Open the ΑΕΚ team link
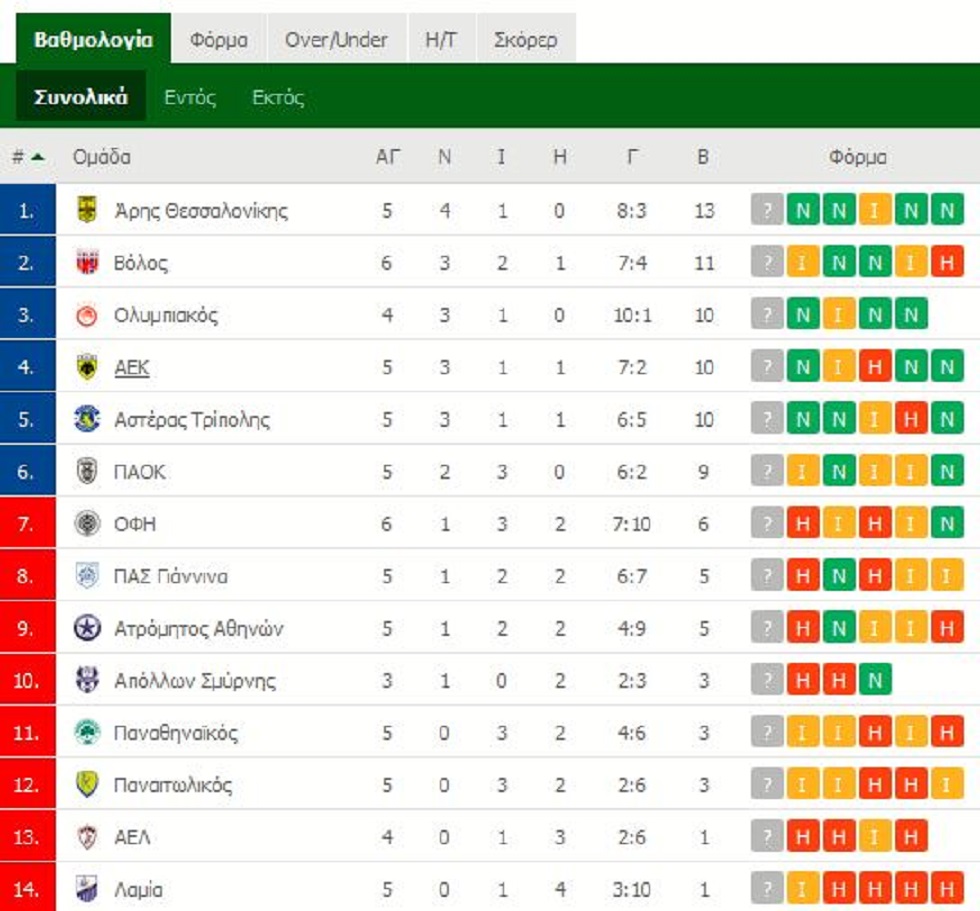980x911 pixels. (x=132, y=367)
